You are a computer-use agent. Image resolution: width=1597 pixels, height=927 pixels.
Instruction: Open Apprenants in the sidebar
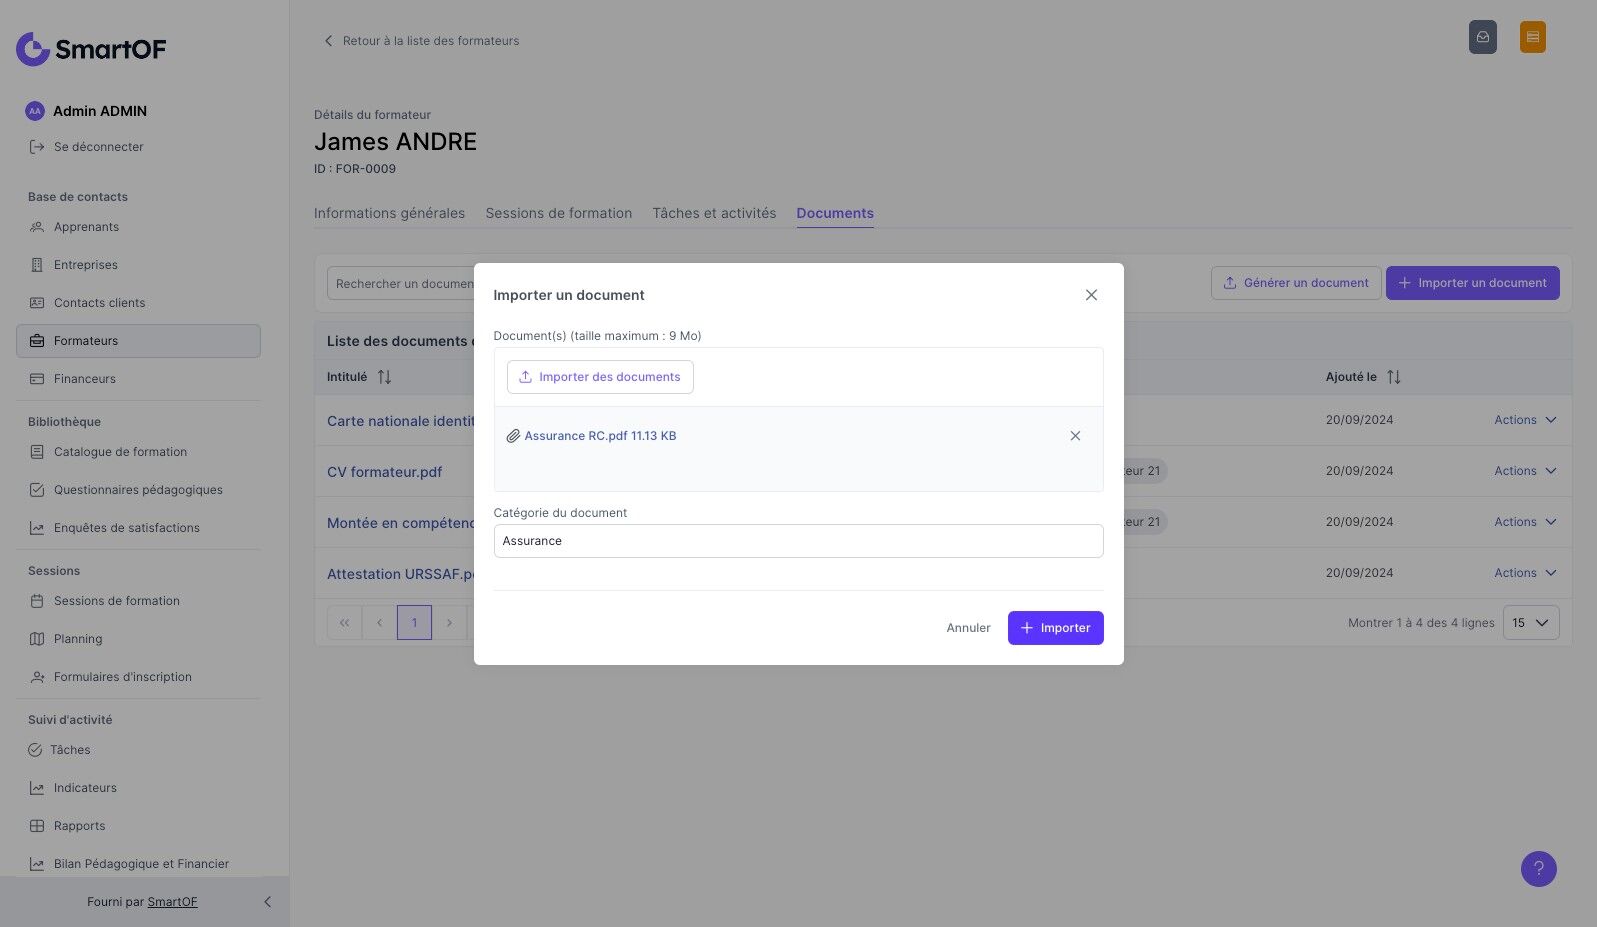[138, 227]
